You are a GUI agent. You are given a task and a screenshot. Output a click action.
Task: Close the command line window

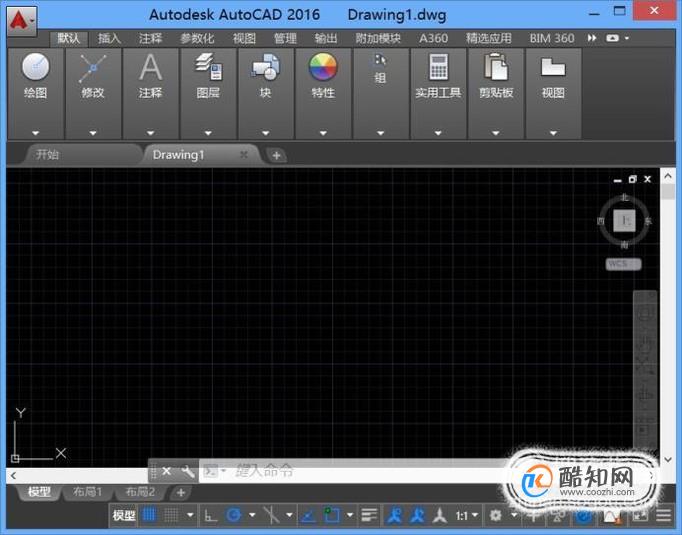click(166, 471)
